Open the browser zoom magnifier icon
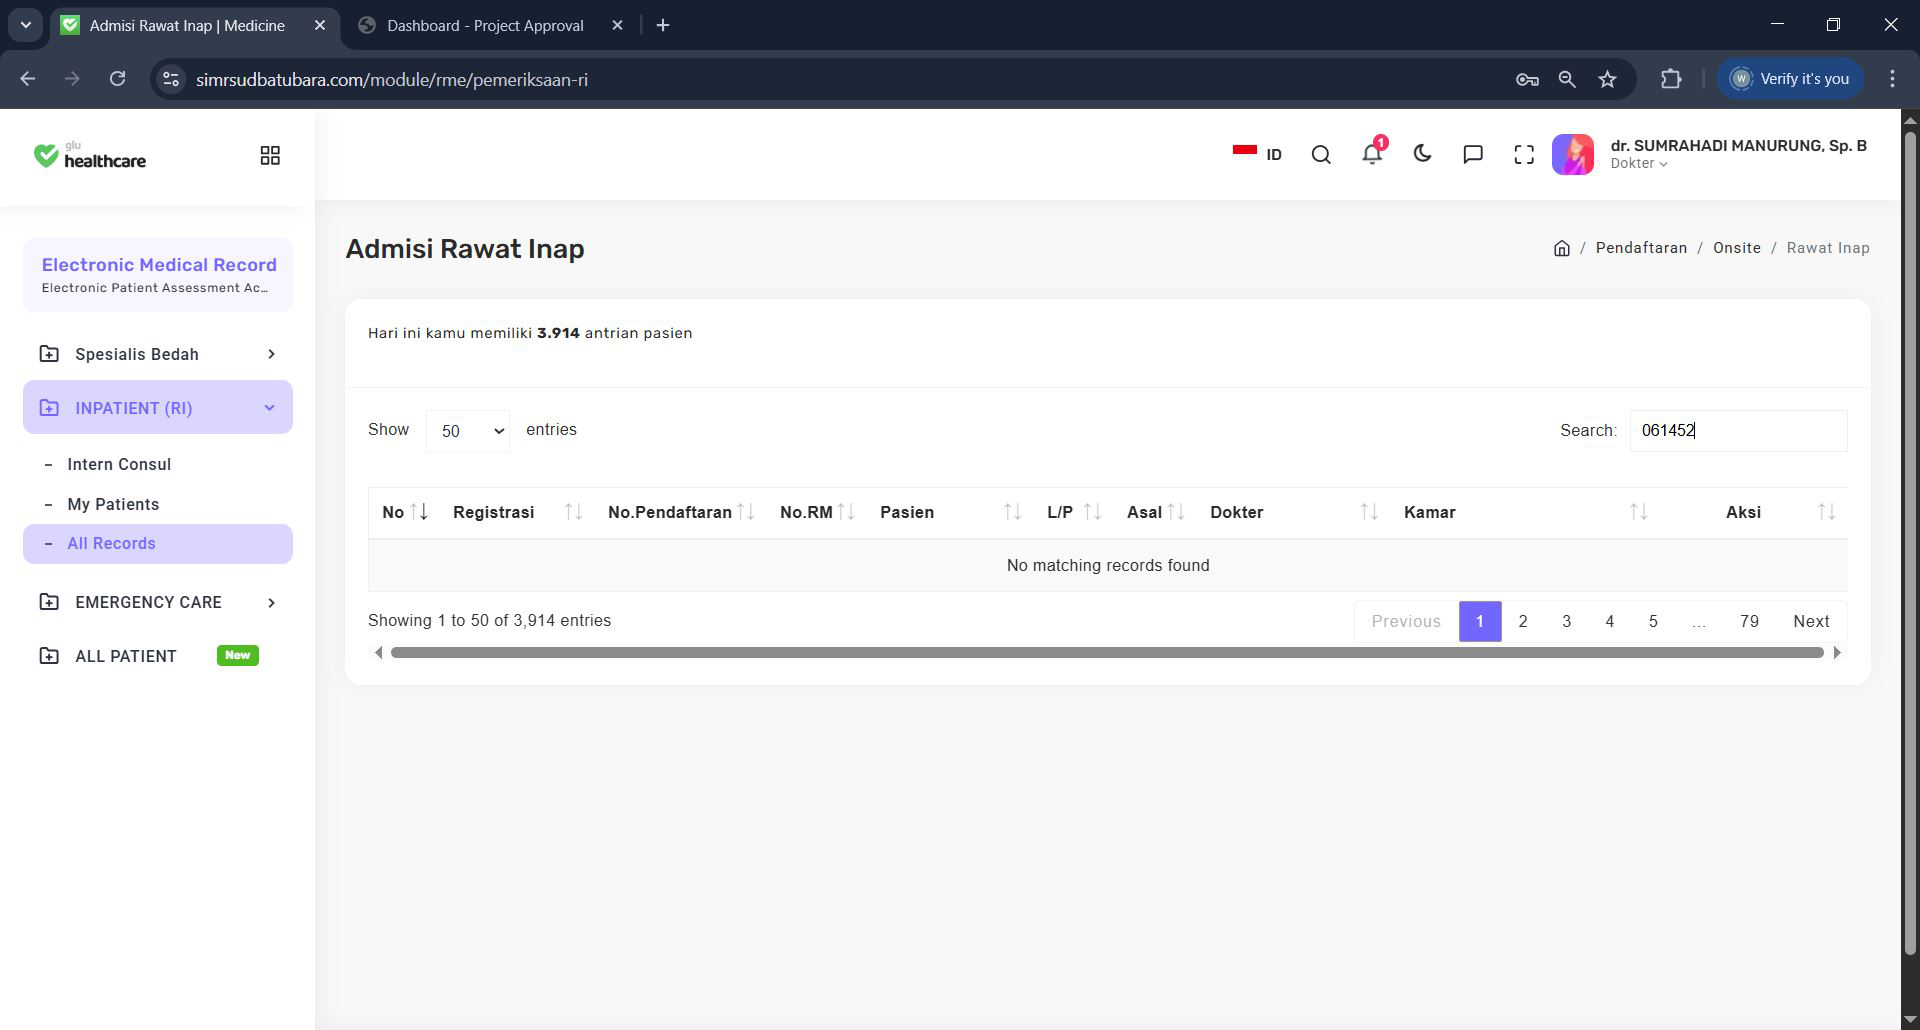The height and width of the screenshot is (1030, 1920). click(x=1567, y=79)
